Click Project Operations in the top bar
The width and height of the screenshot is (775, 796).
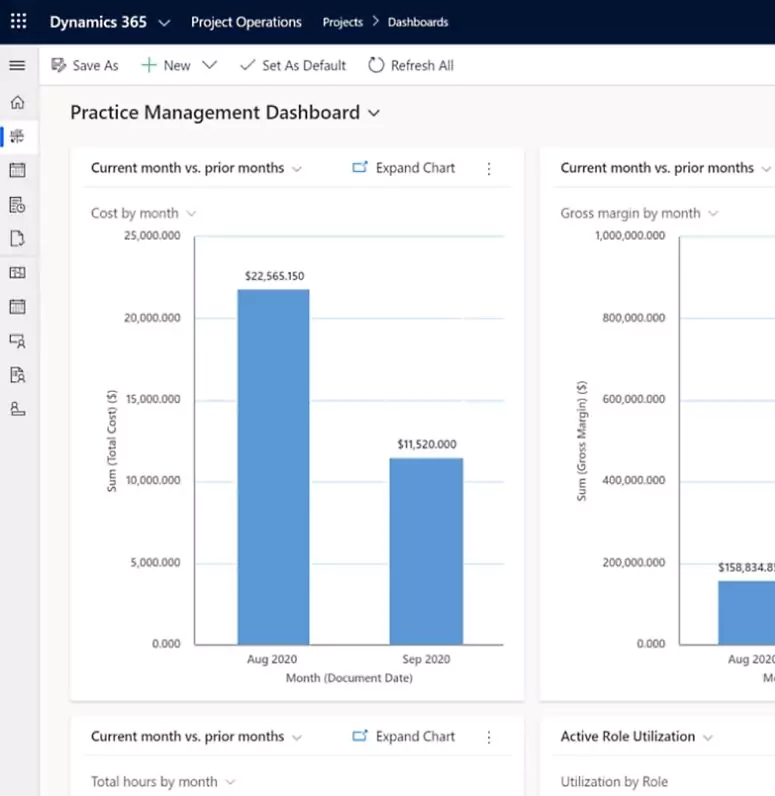coord(246,22)
